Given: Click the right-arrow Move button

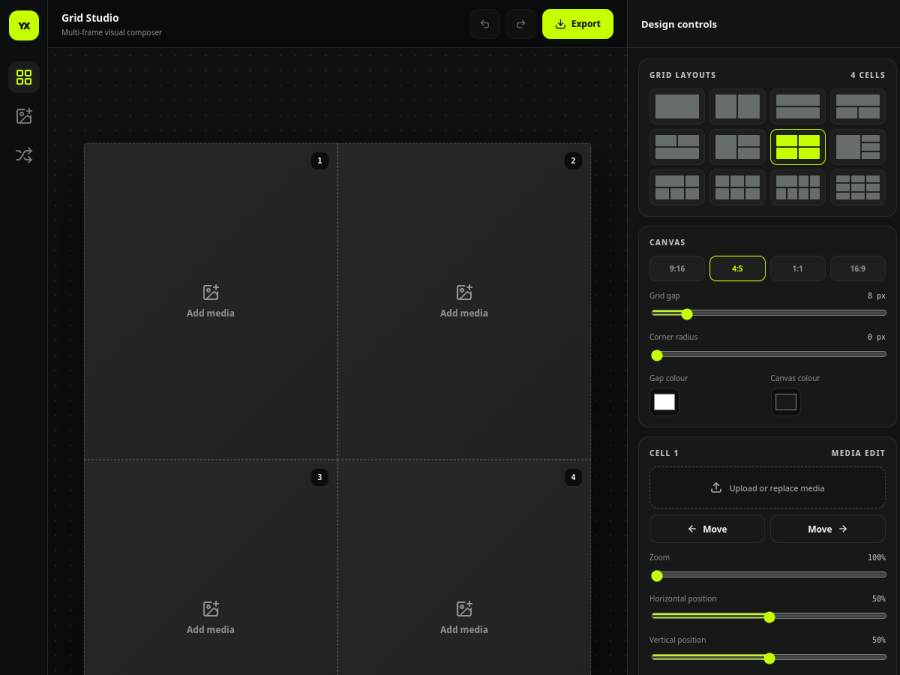Looking at the screenshot, I should pos(828,529).
